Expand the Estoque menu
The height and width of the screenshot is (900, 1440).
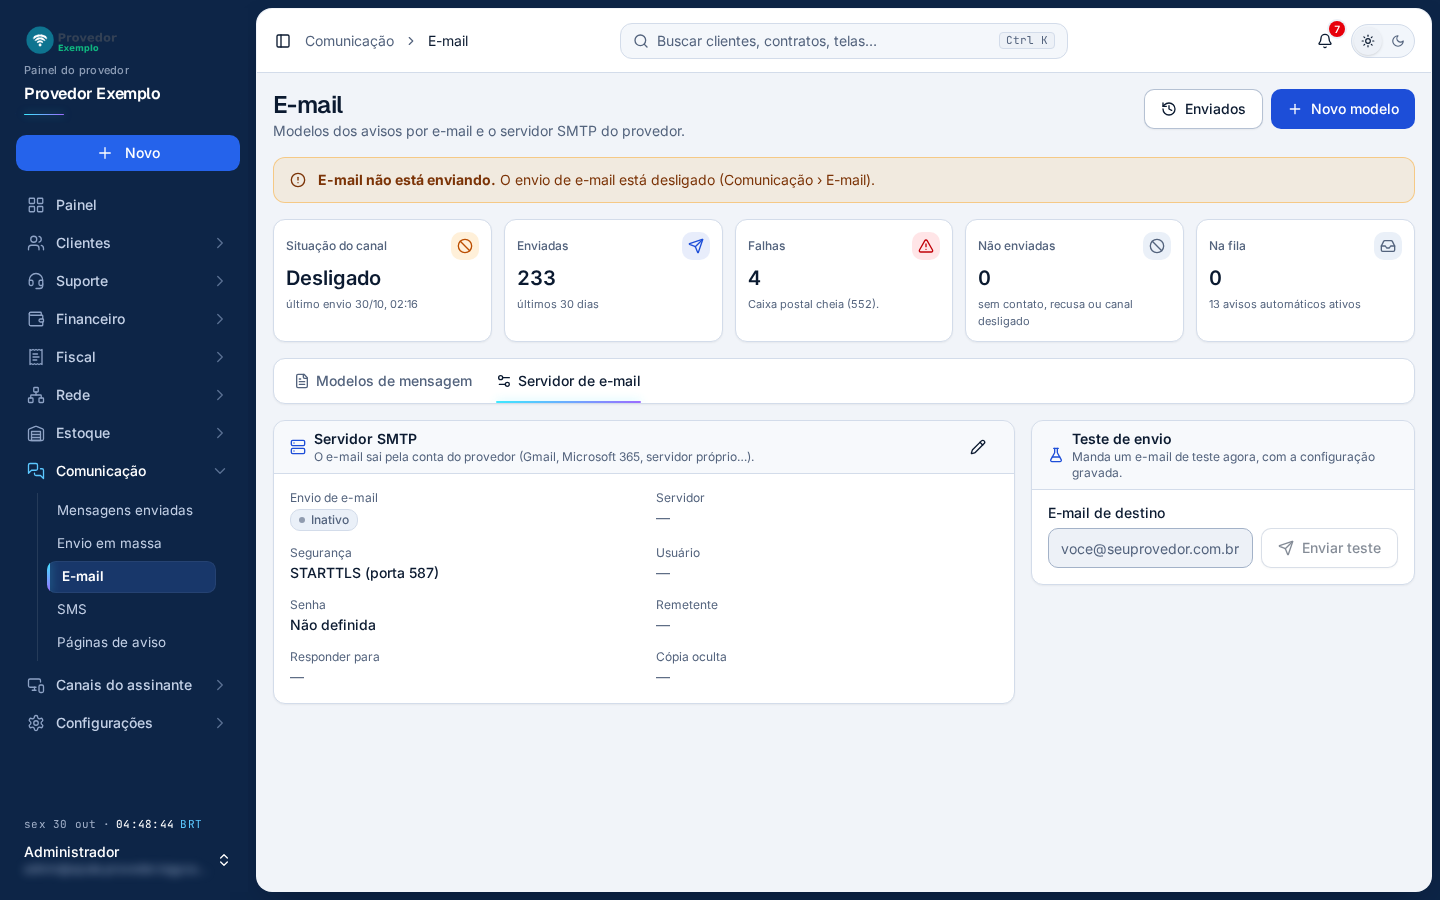[128, 433]
